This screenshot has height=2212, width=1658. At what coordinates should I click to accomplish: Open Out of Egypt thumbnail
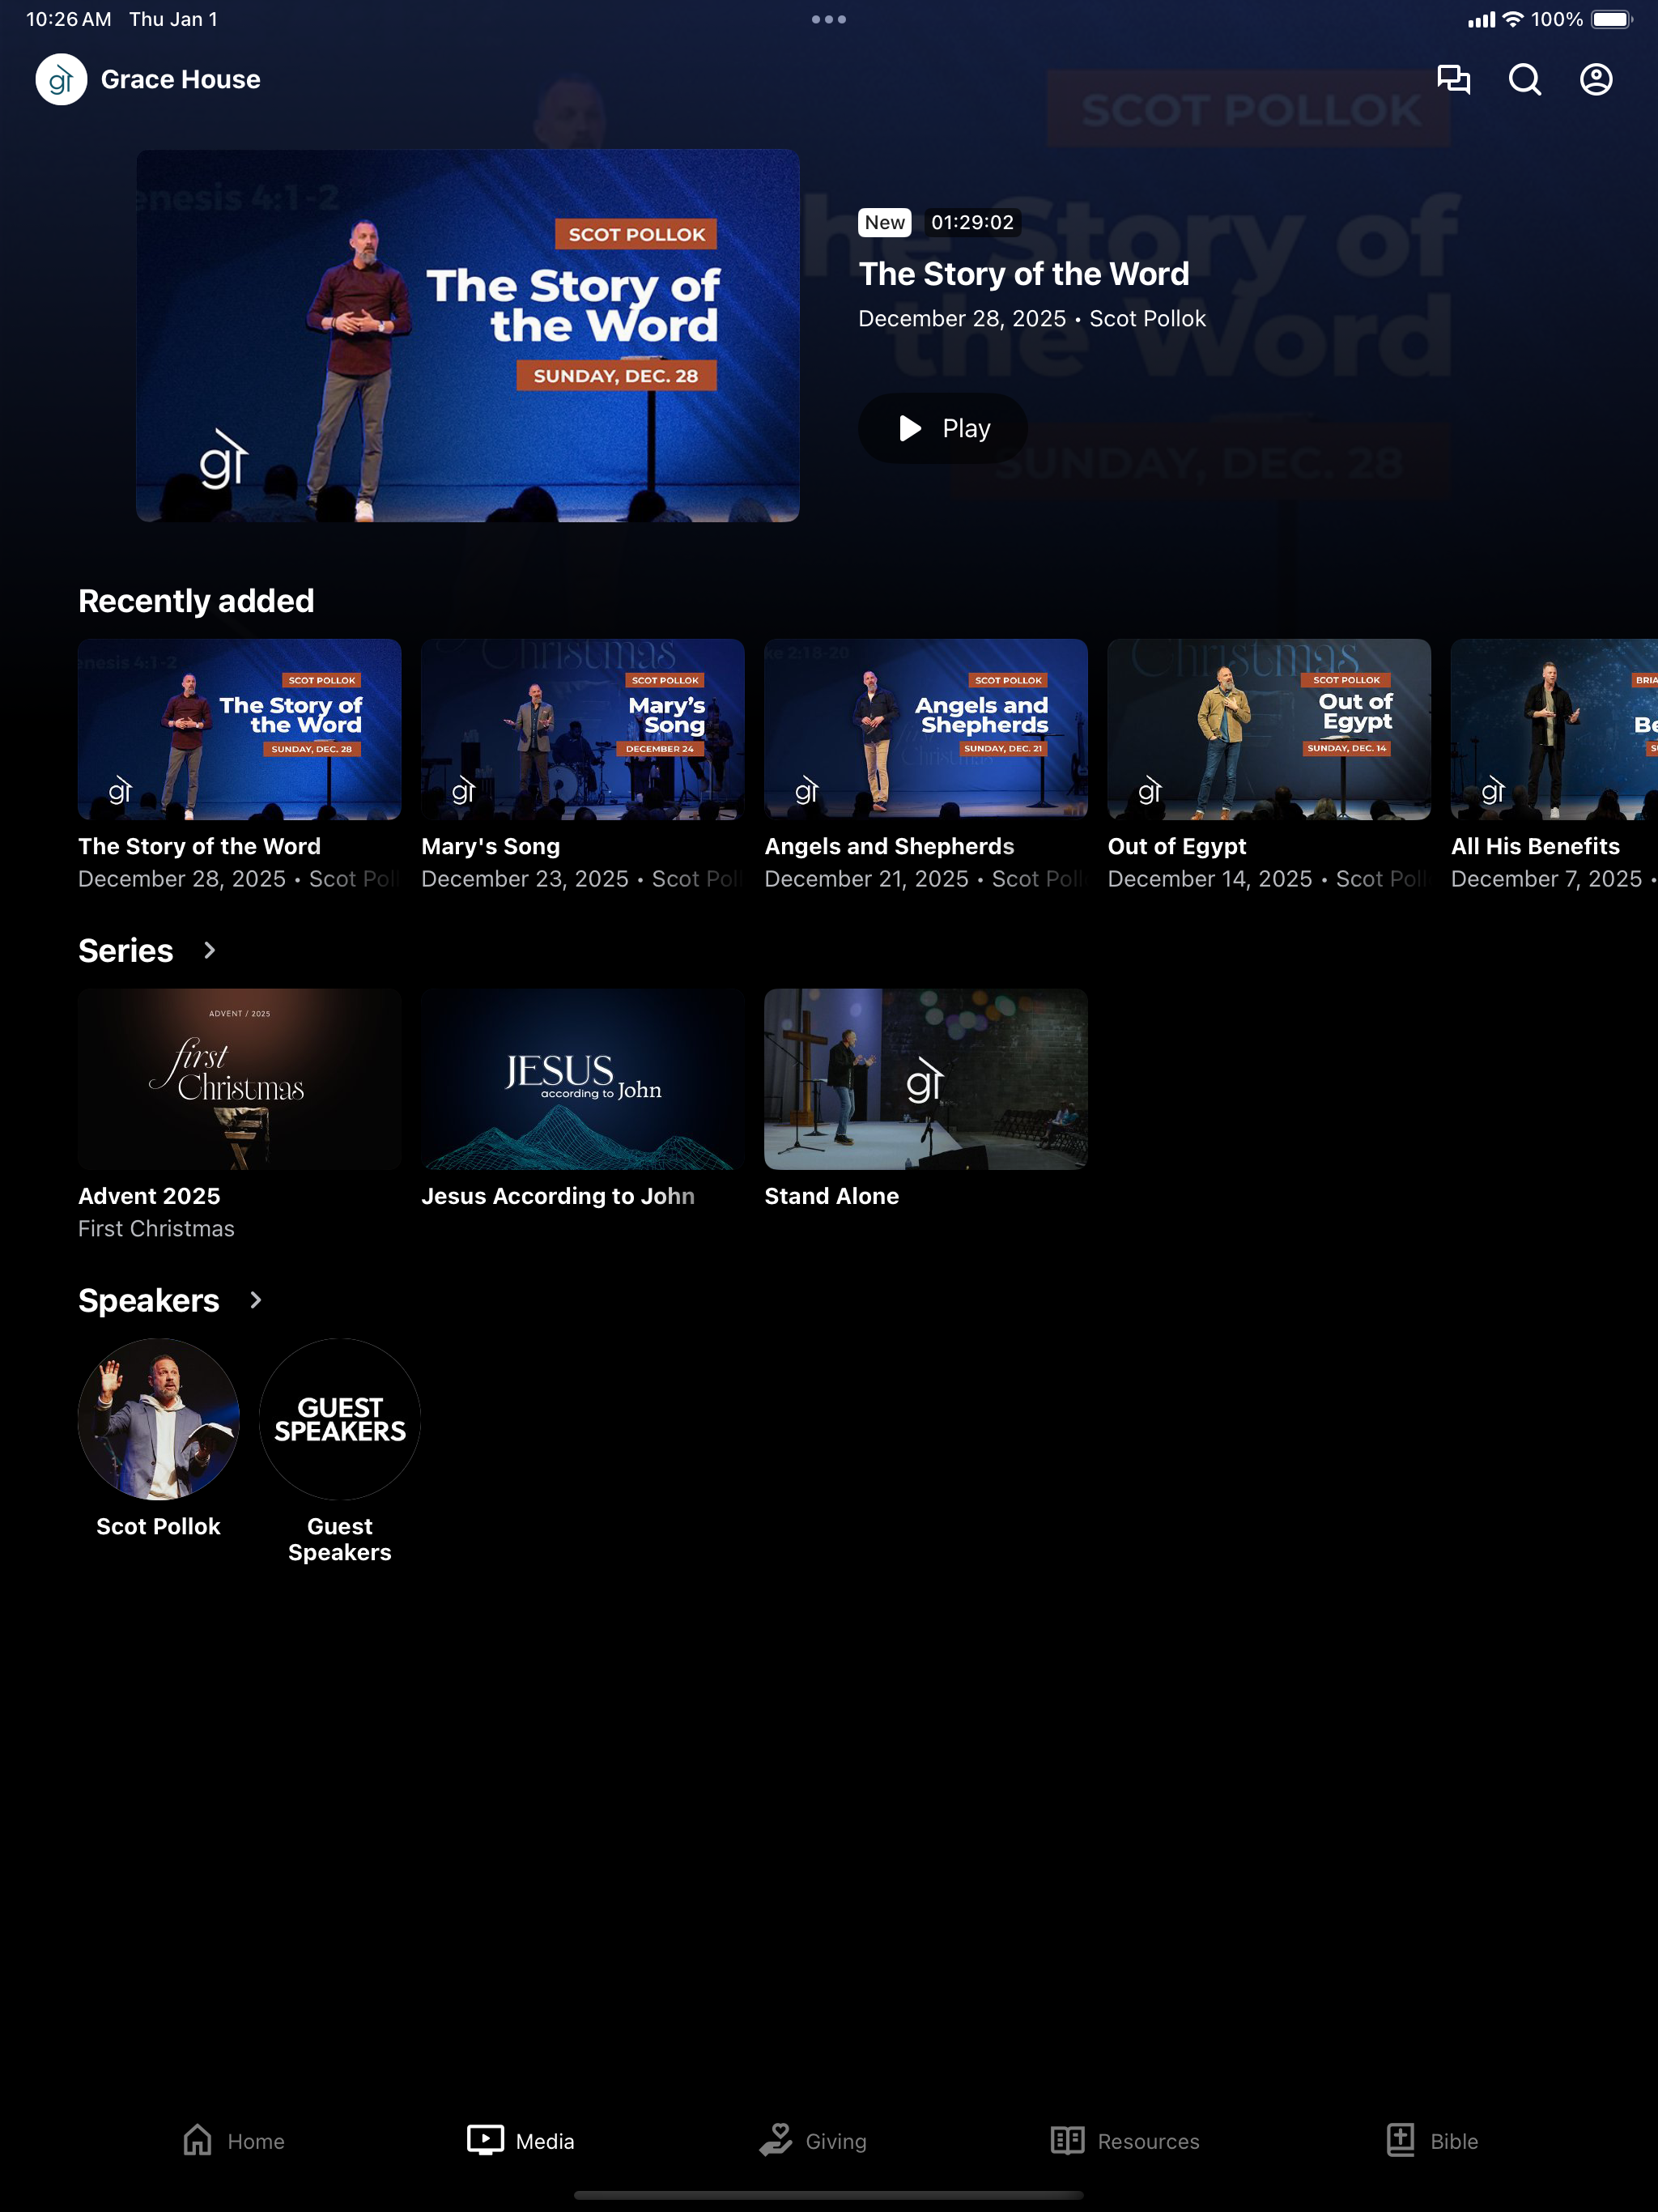click(x=1269, y=729)
